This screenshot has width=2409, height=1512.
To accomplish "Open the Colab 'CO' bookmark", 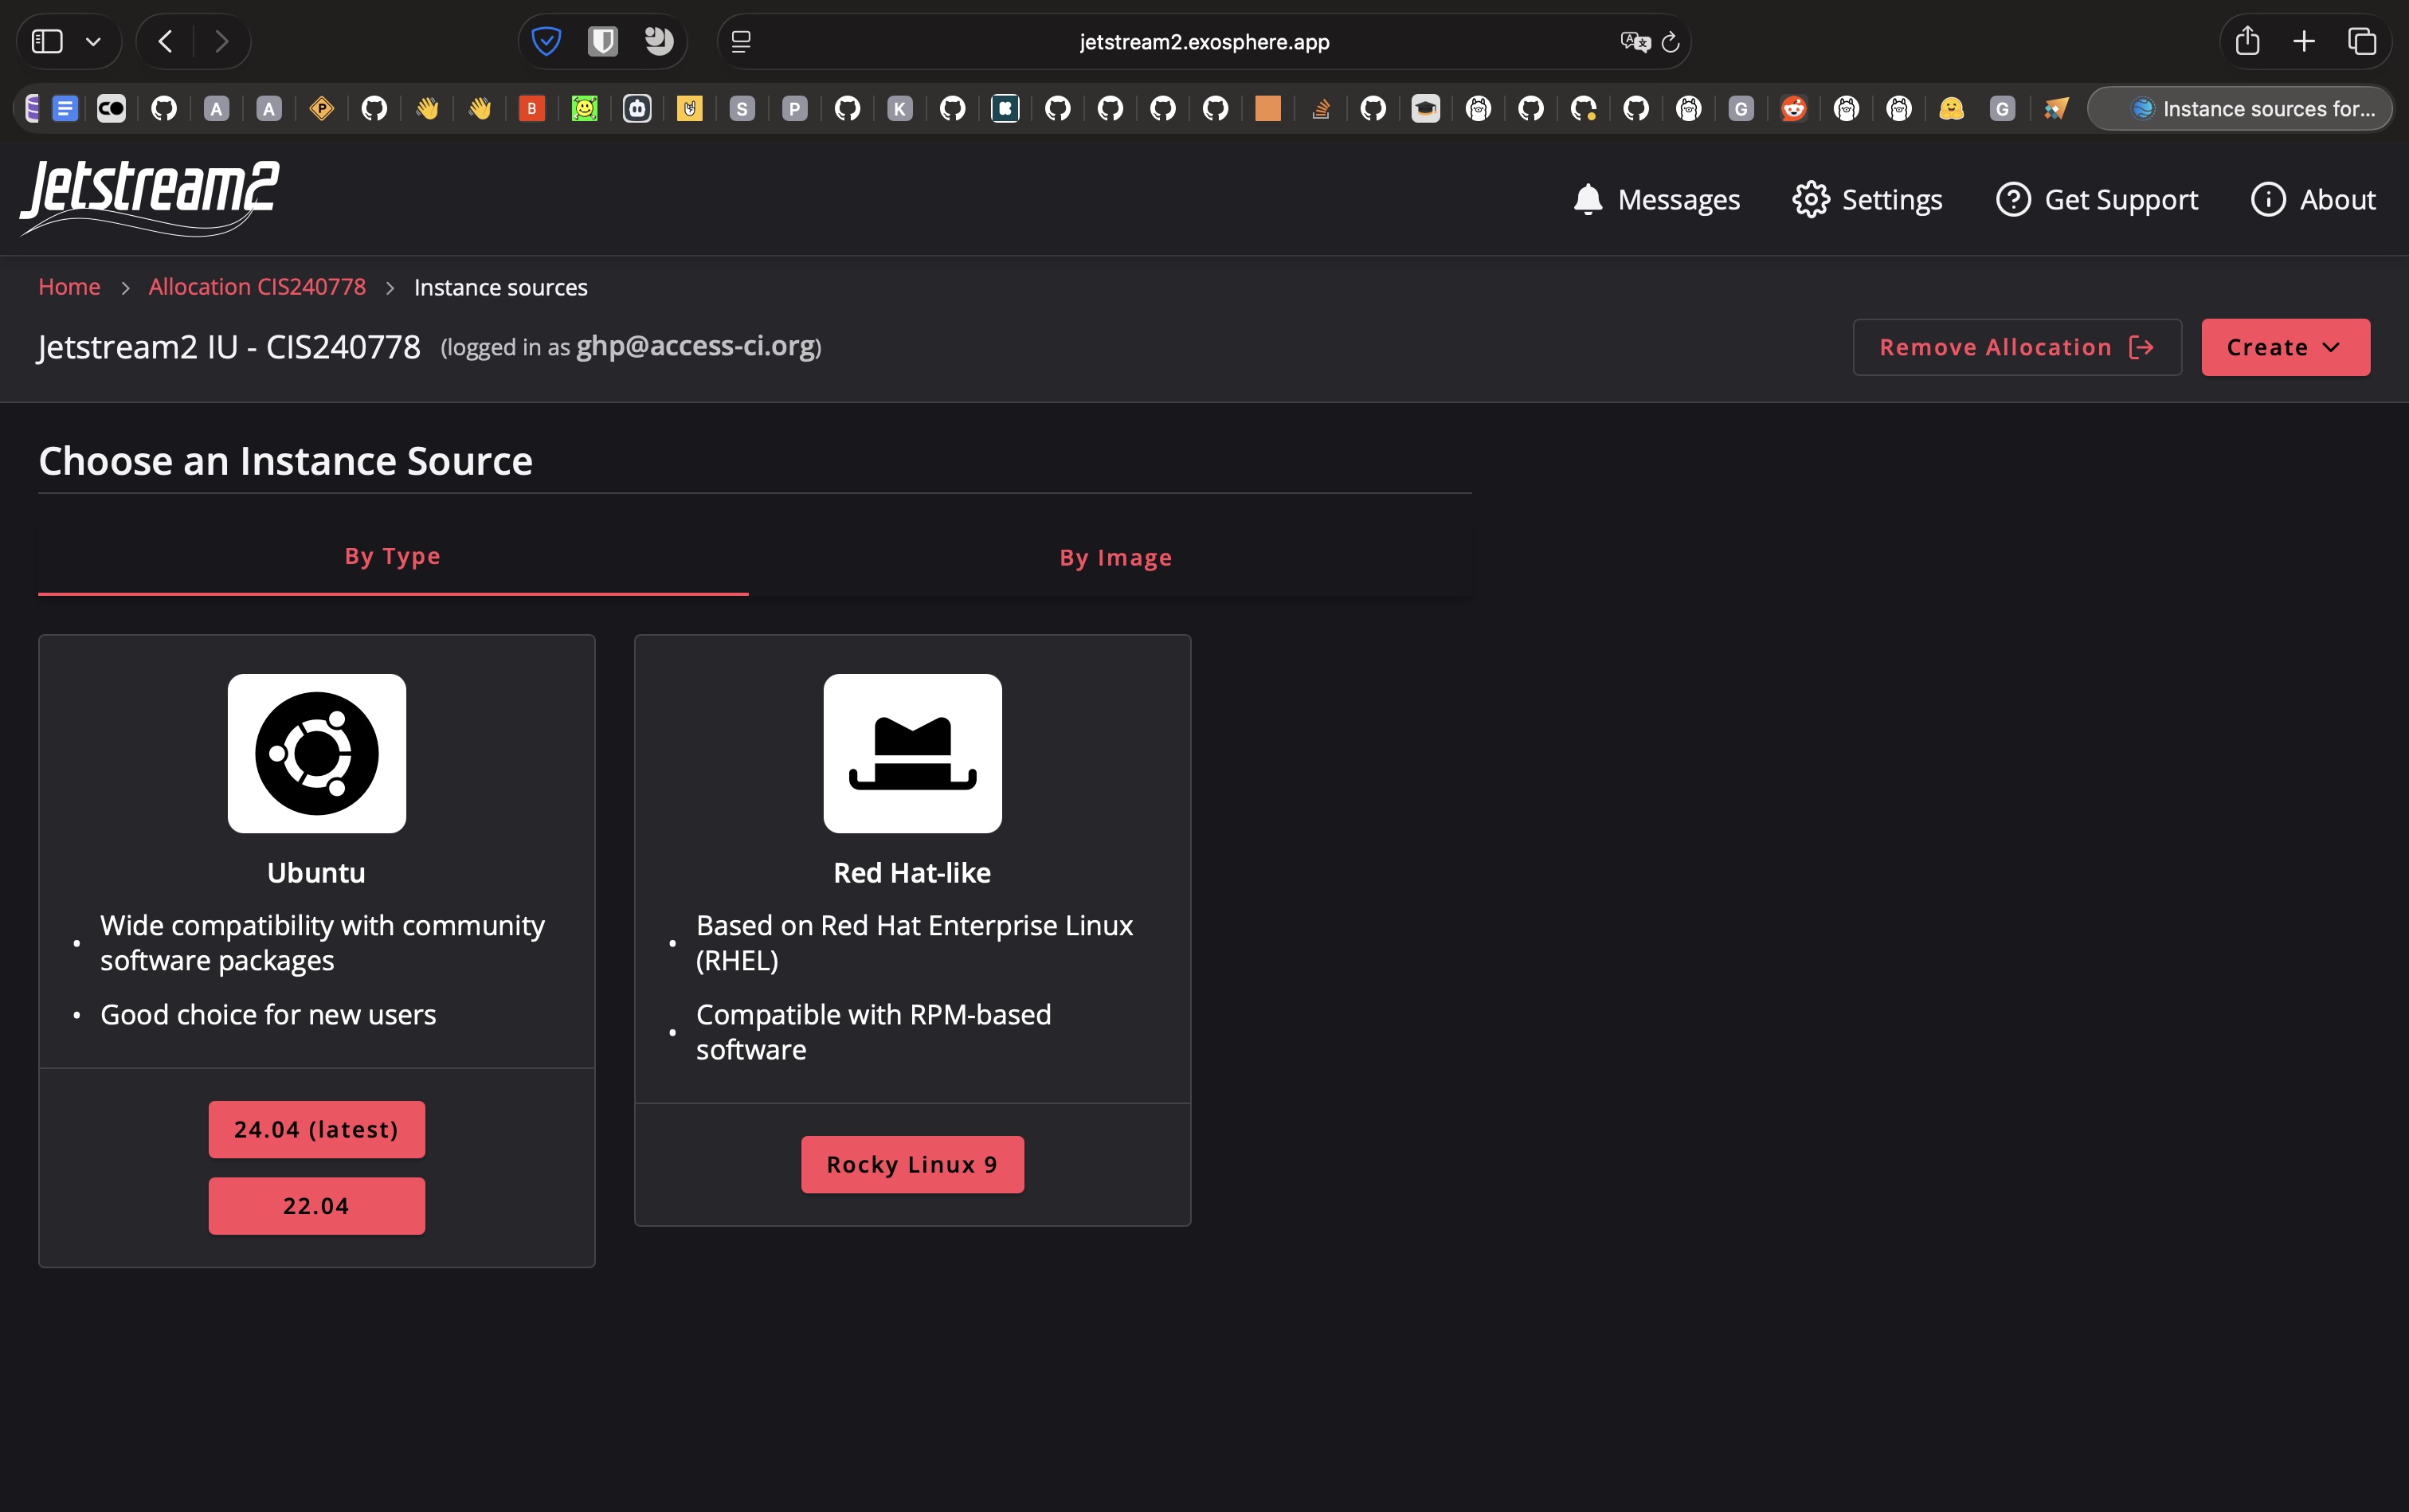I will (111, 108).
